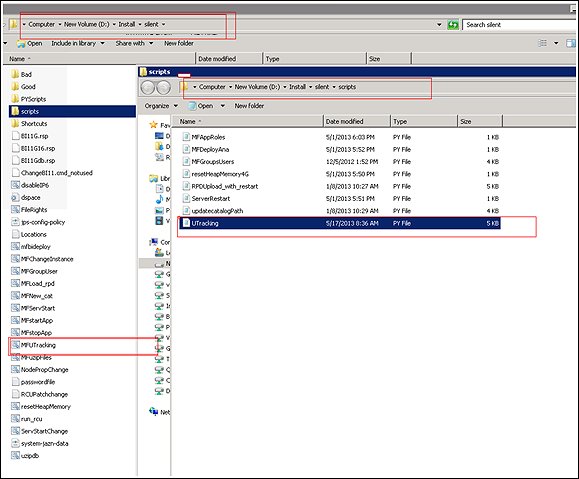Viewport: 579px width, 479px height.
Task: Click Install in the silent window address bar
Action: tap(127, 24)
